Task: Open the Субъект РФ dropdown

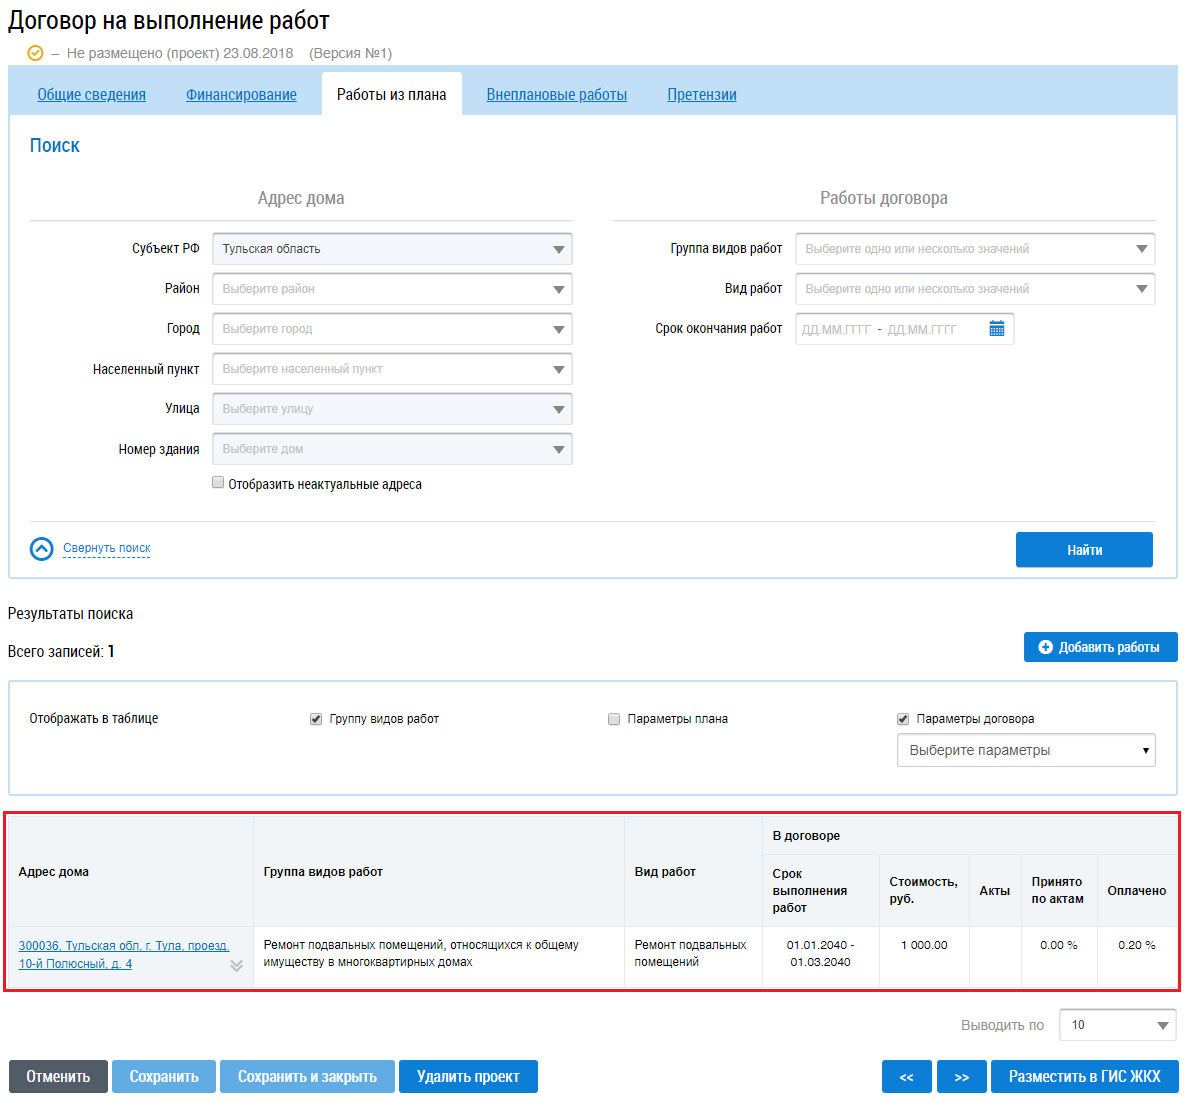Action: click(x=392, y=249)
